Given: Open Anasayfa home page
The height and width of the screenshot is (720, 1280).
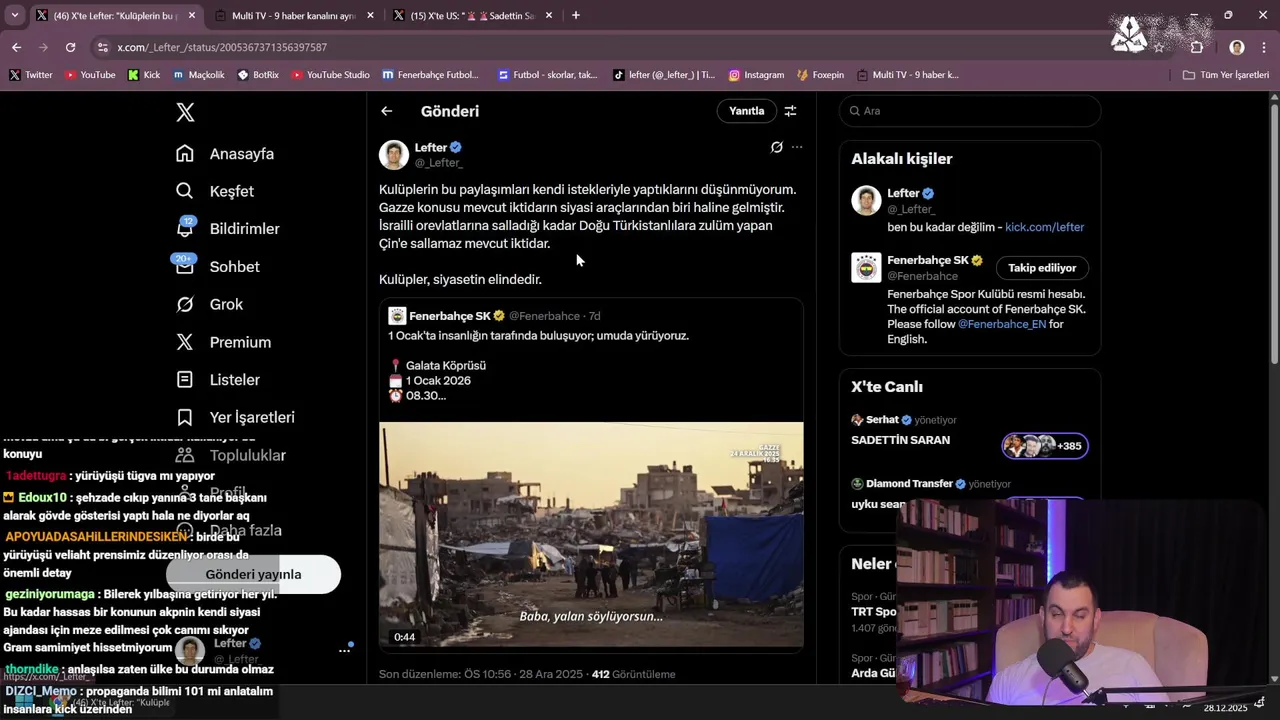Looking at the screenshot, I should [225, 154].
